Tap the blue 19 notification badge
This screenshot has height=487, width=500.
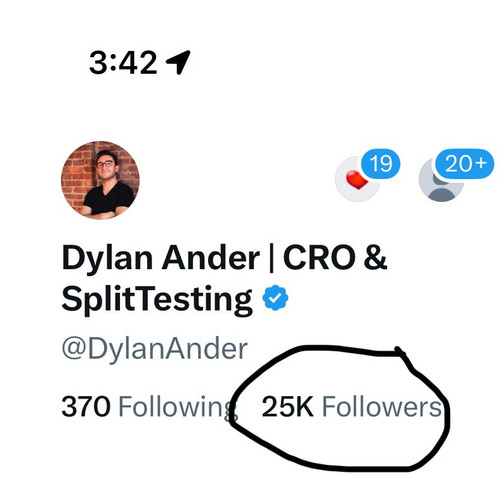(381, 164)
